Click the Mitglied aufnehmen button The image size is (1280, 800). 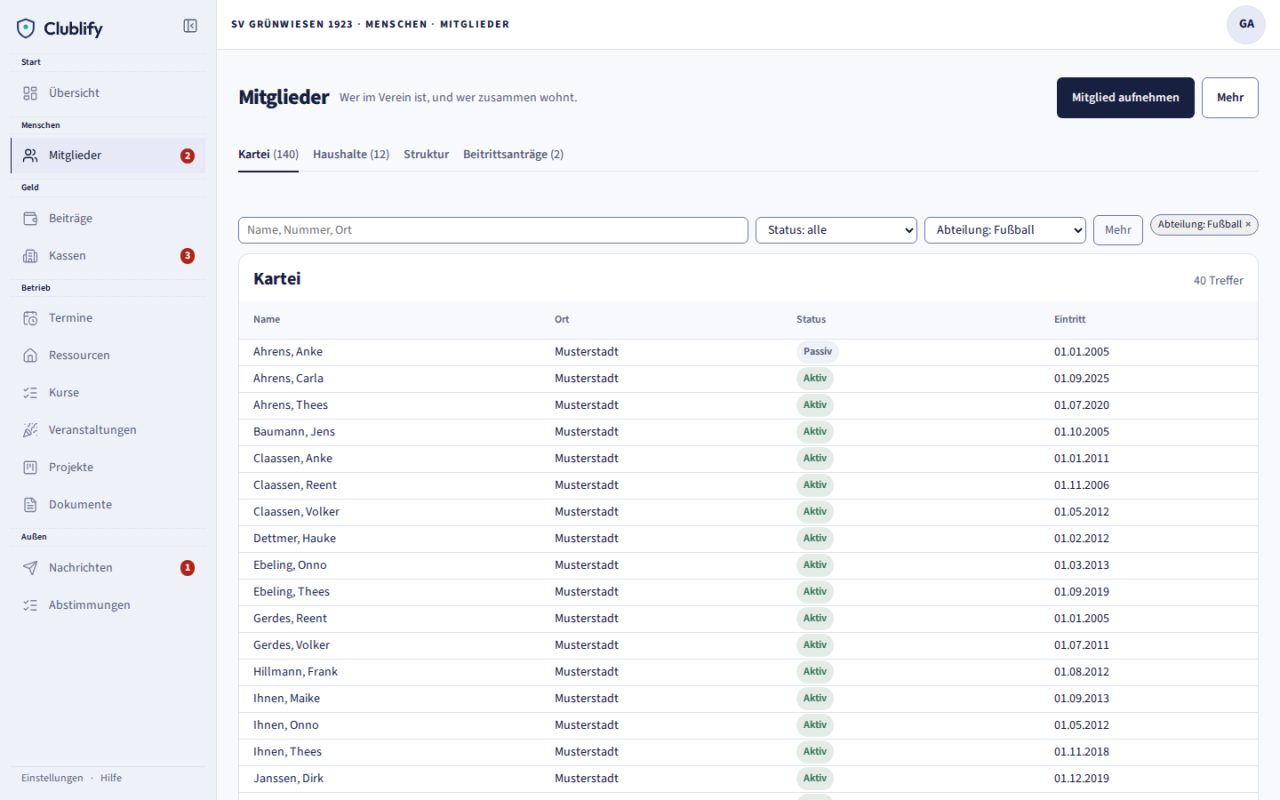tap(1125, 98)
